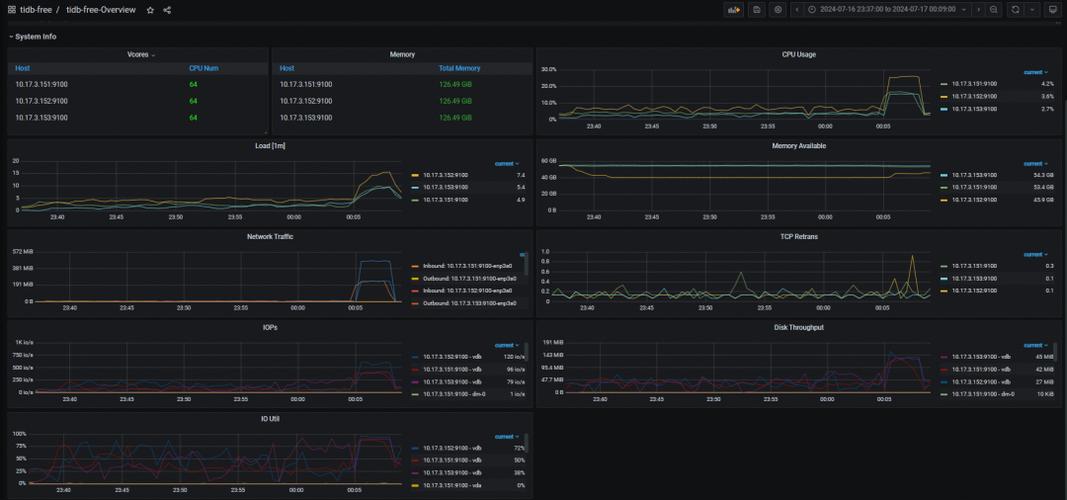This screenshot has height=500, width=1067.
Task: Click the Add panel icon
Action: [734, 10]
